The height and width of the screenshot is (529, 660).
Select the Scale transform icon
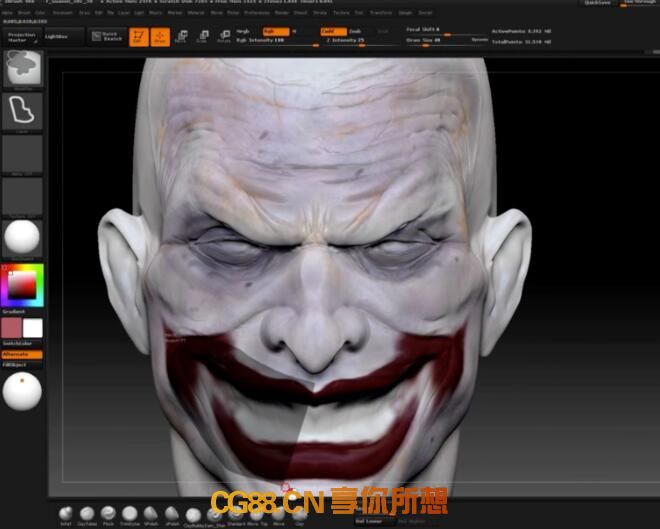pos(203,37)
